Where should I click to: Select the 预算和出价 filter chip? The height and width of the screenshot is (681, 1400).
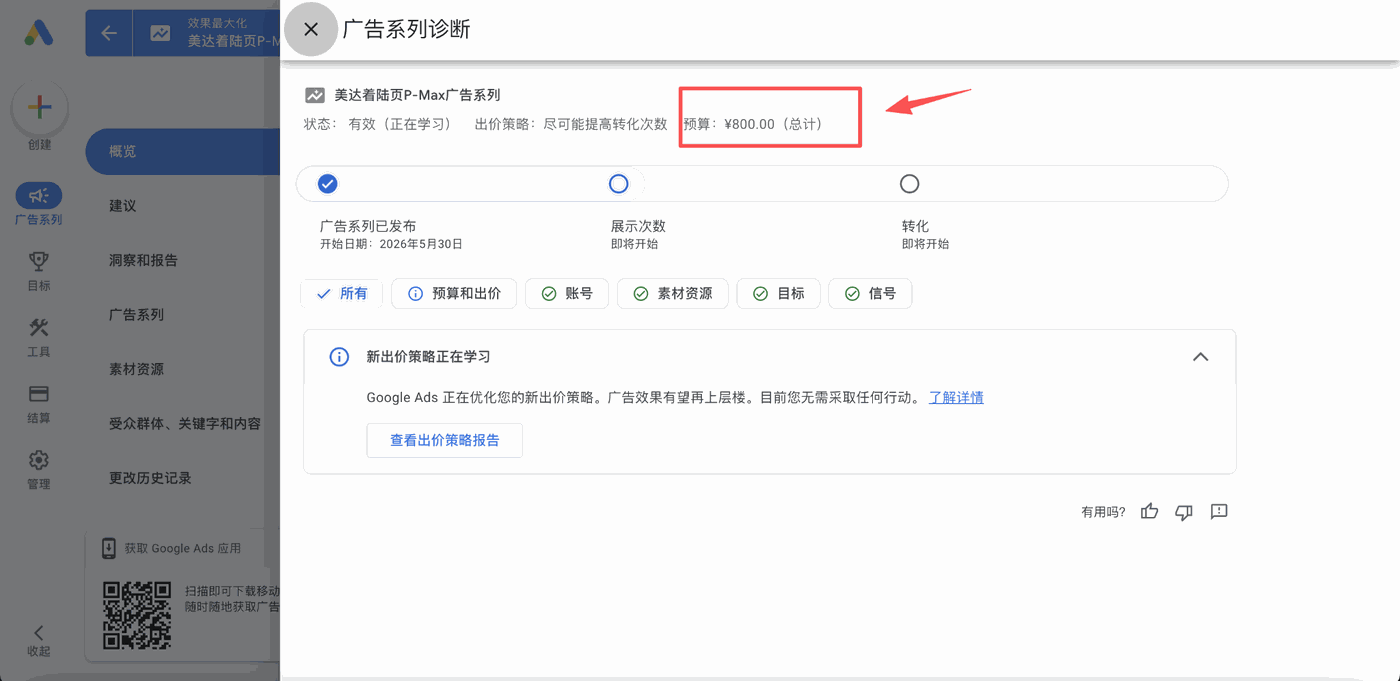(454, 294)
